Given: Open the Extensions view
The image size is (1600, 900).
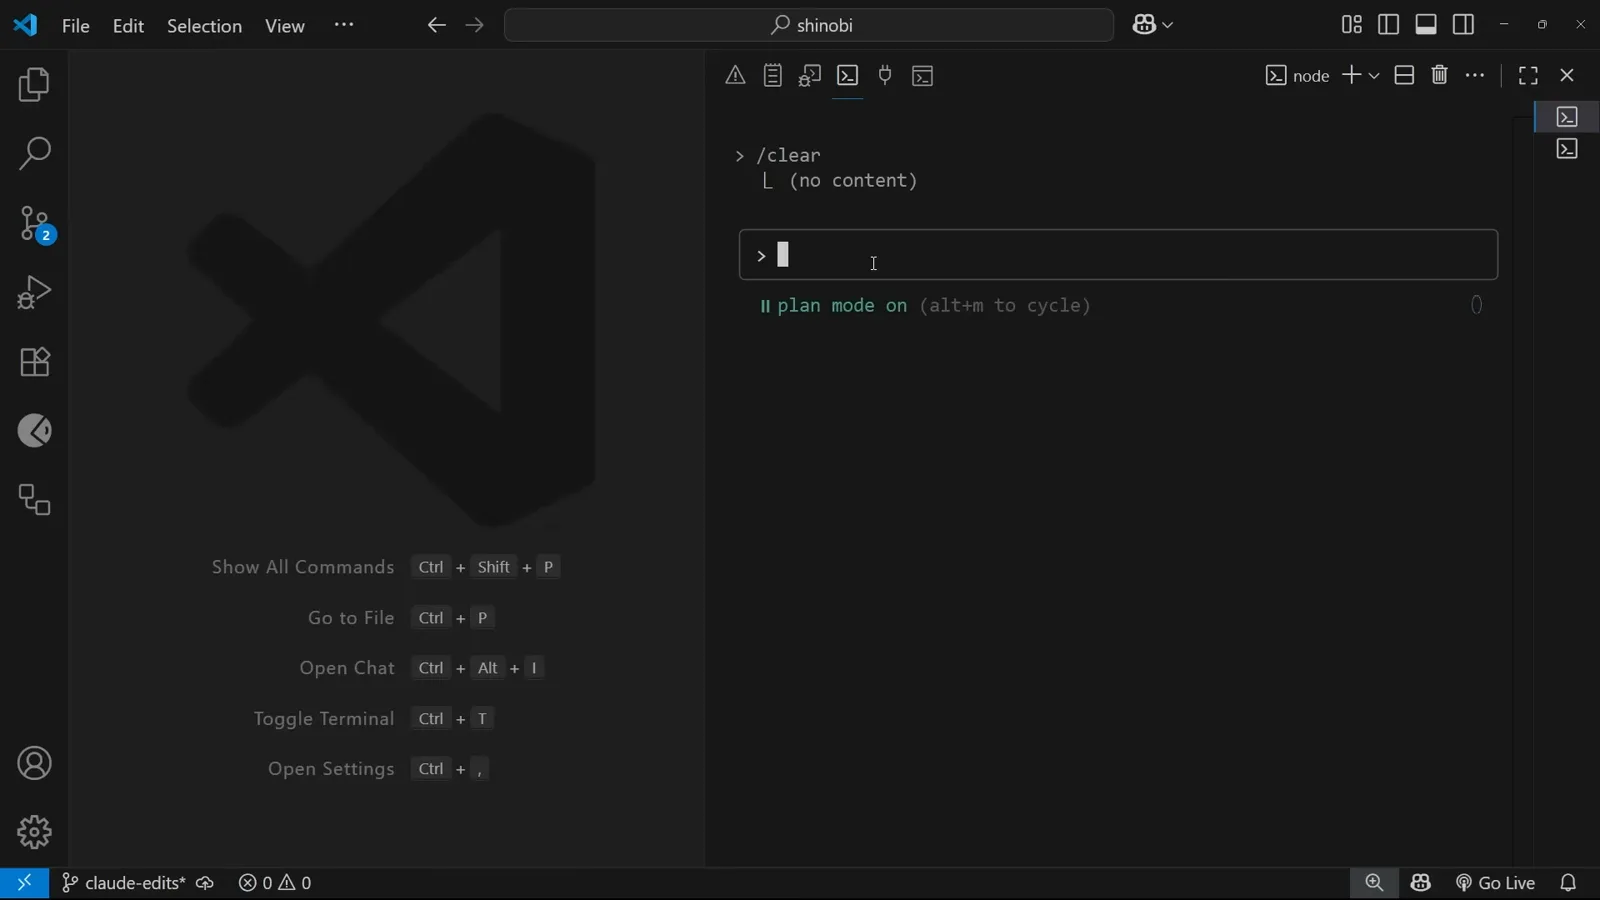Looking at the screenshot, I should click(34, 362).
